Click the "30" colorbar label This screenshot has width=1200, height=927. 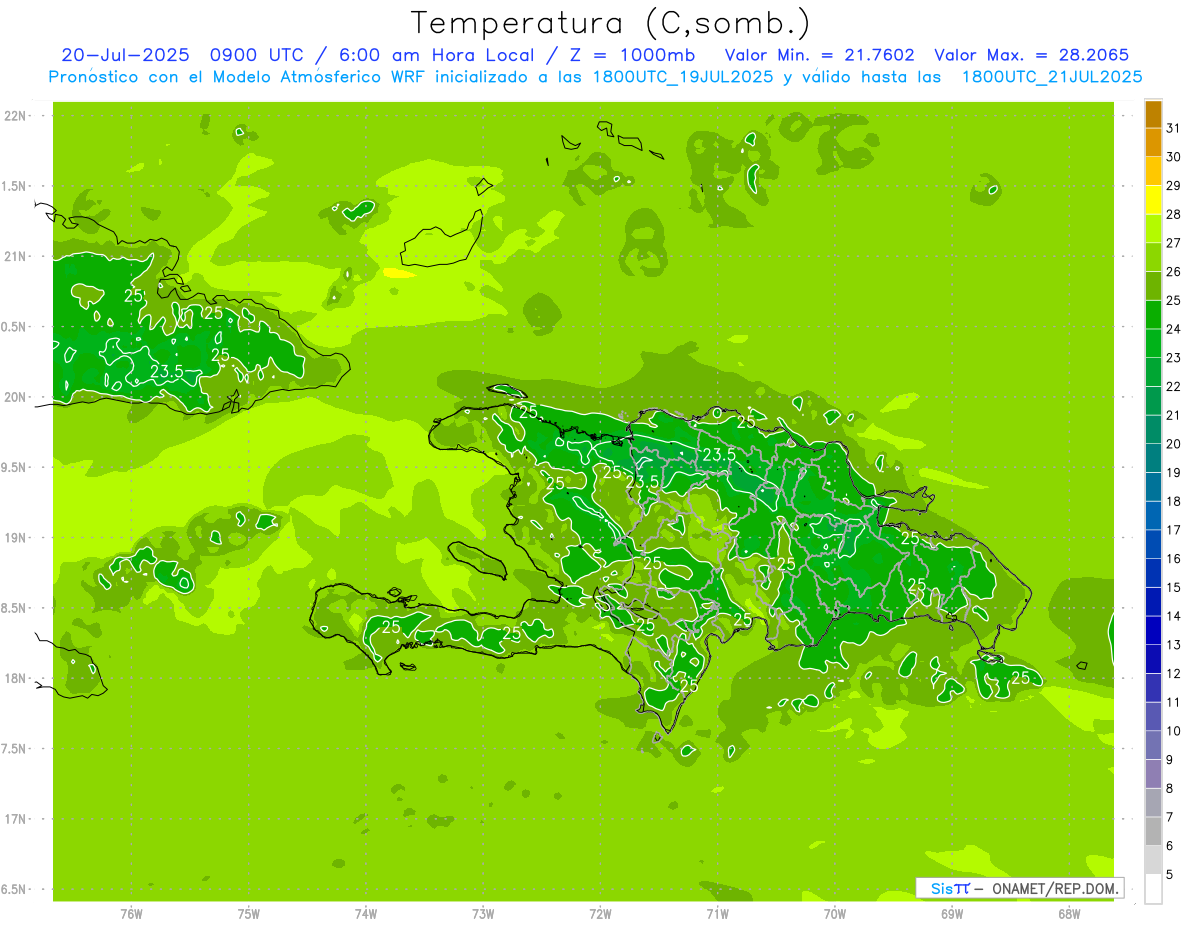[1173, 157]
